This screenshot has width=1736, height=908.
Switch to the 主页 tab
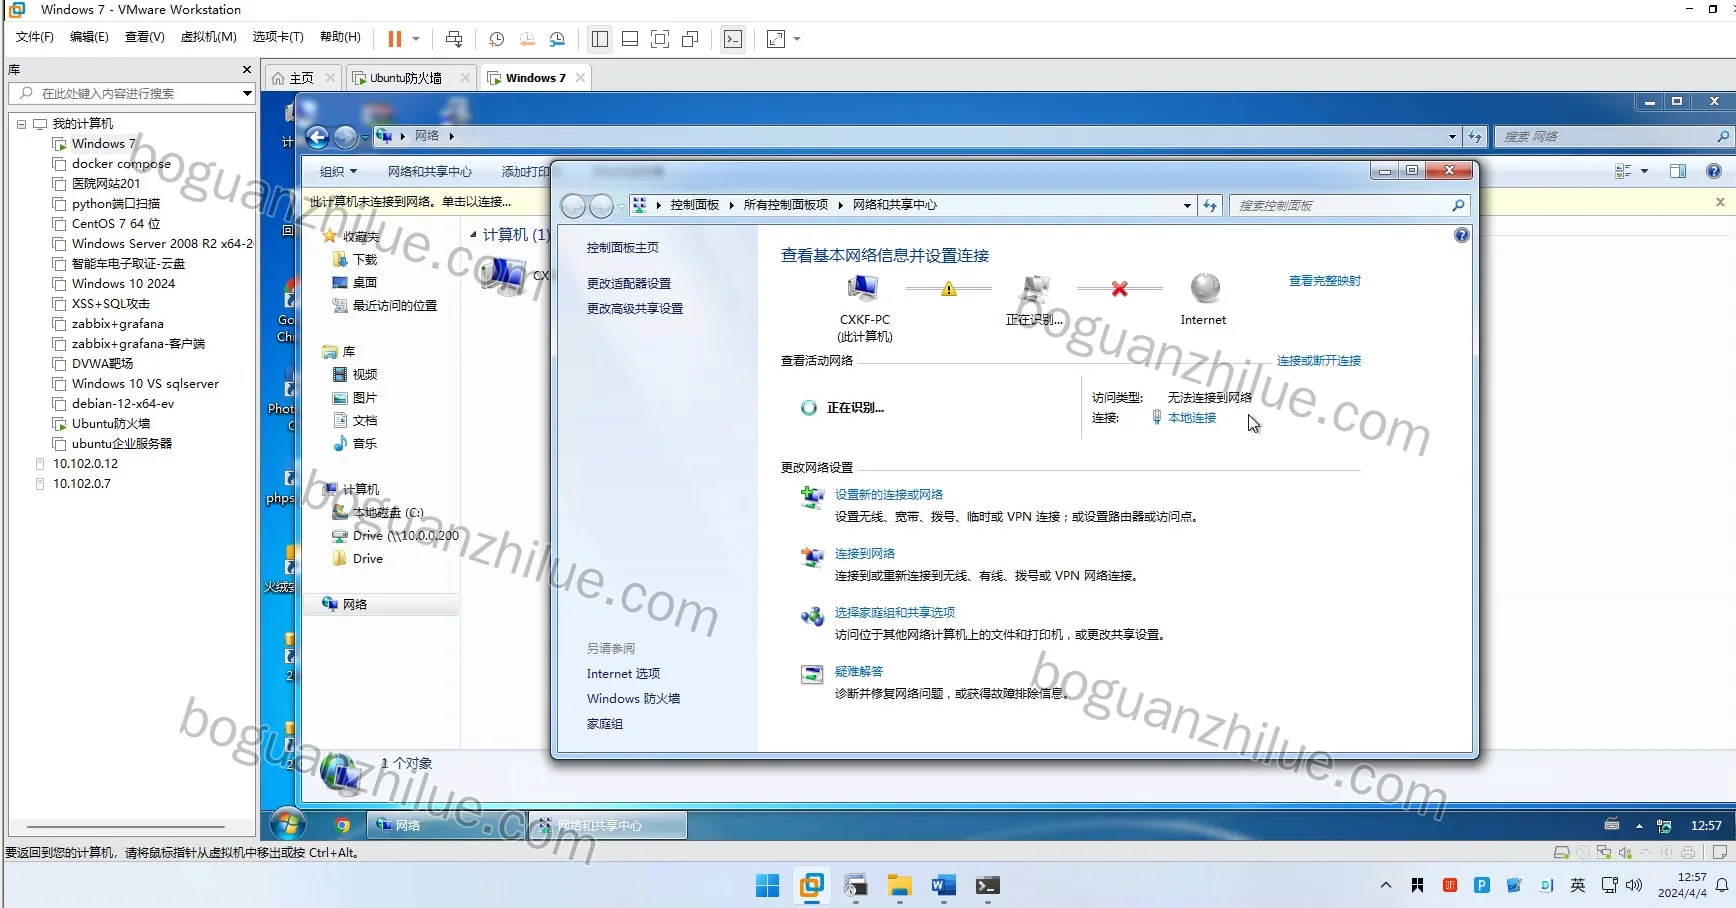pos(302,78)
